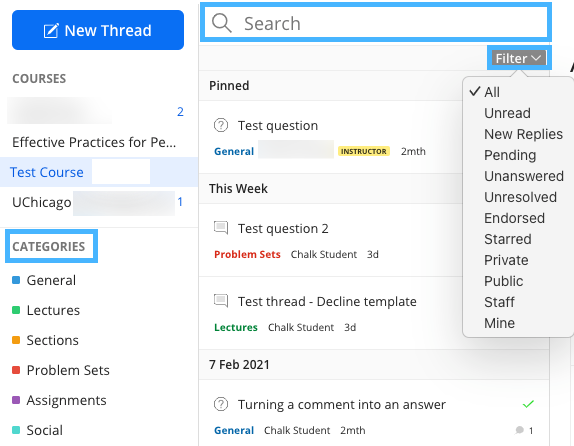Click the Problem Sets tag on Test question 2
This screenshot has width=574, height=446.
coord(247,254)
